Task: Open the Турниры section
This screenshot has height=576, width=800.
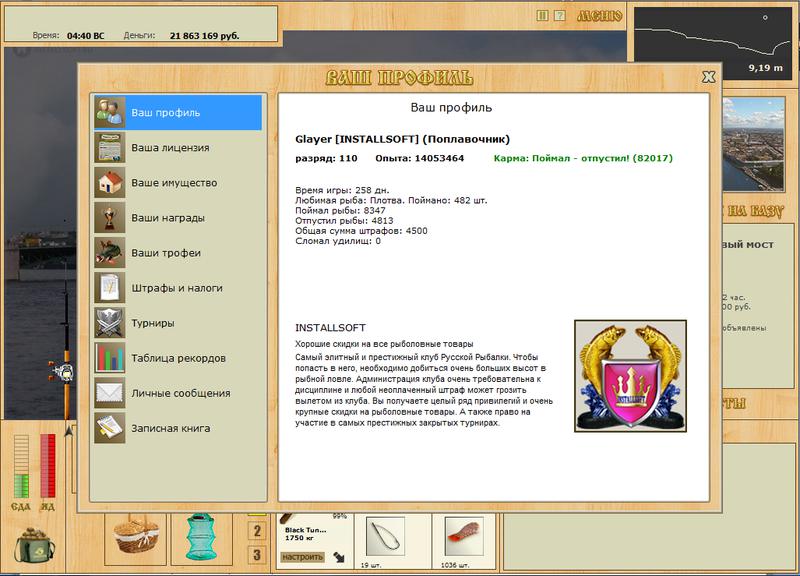Action: pyautogui.click(x=178, y=323)
